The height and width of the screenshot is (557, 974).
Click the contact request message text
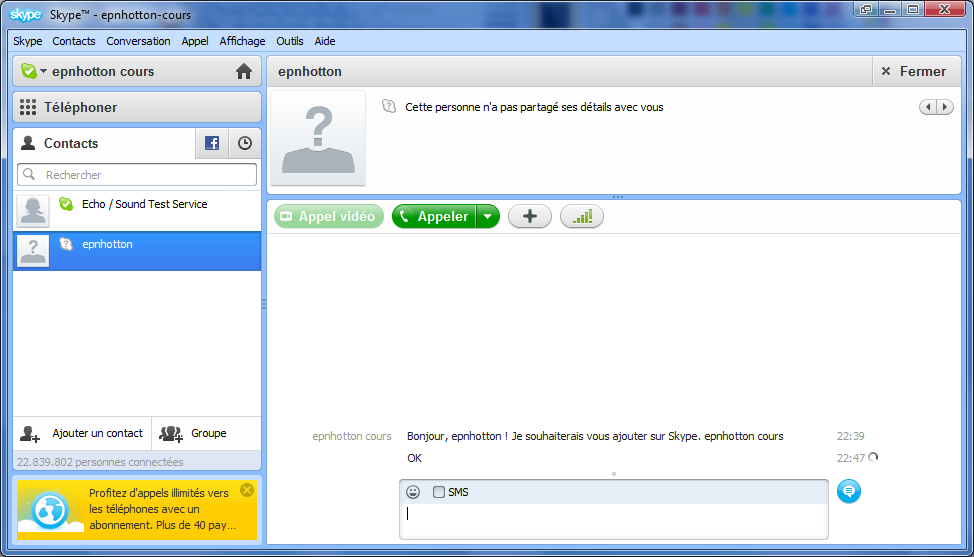[595, 436]
